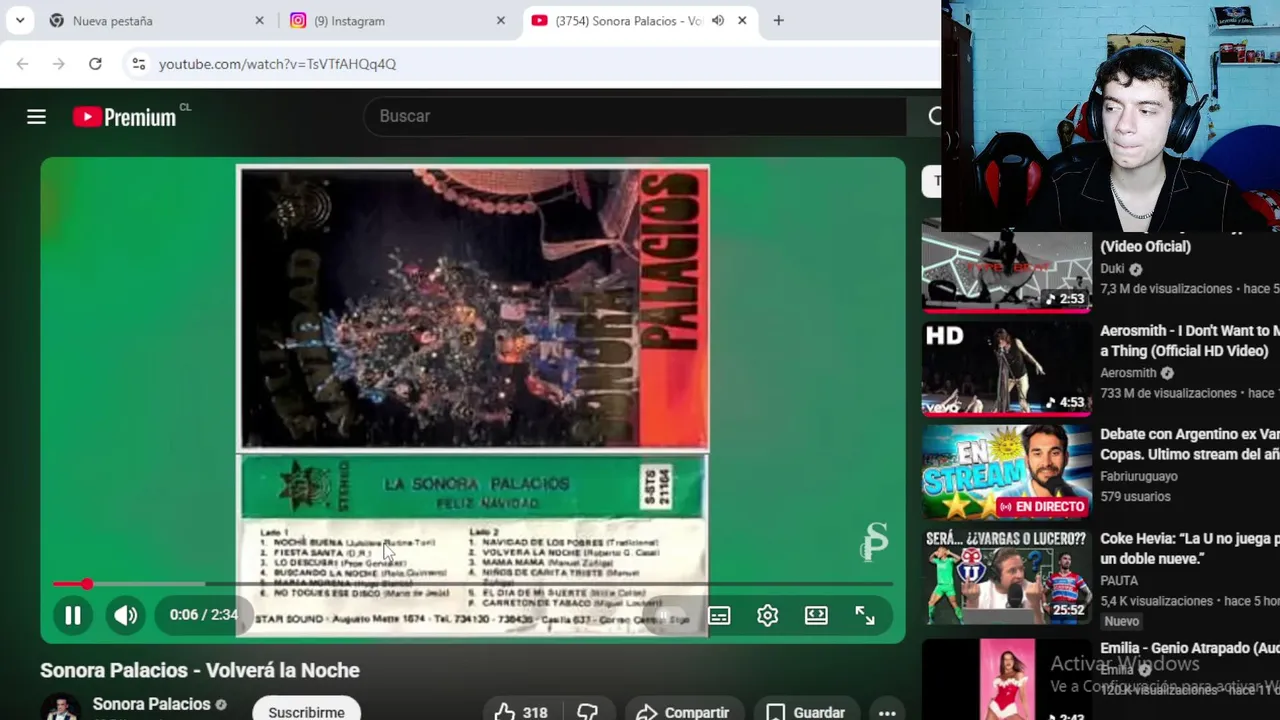The image size is (1280, 720).
Task: Mute the video volume speaker icon
Action: (x=126, y=616)
